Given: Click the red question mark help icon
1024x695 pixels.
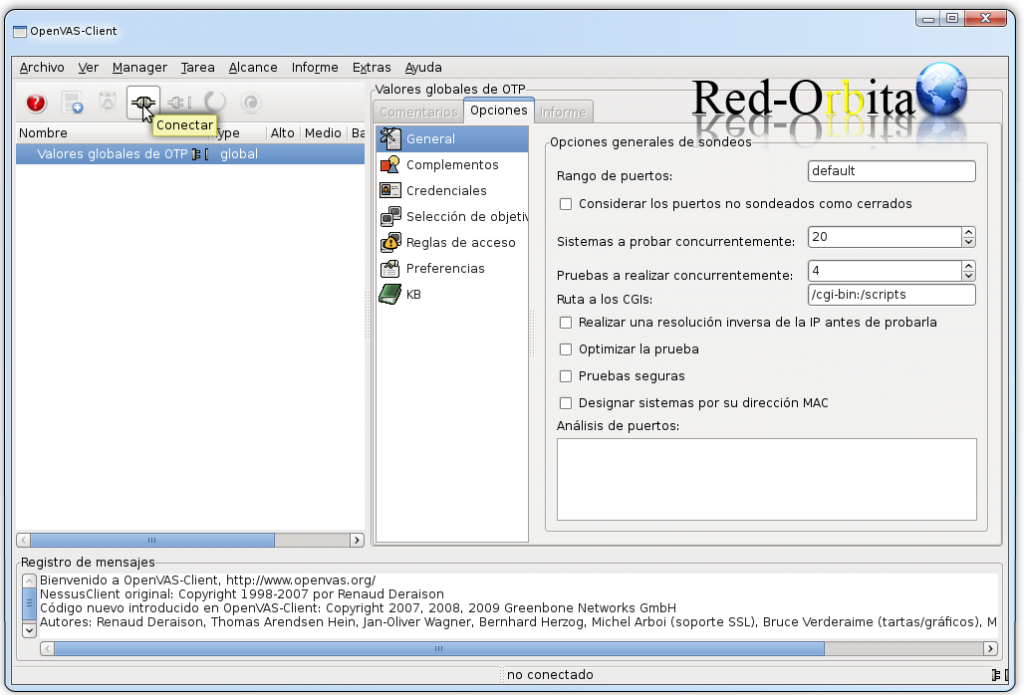Looking at the screenshot, I should (x=36, y=103).
